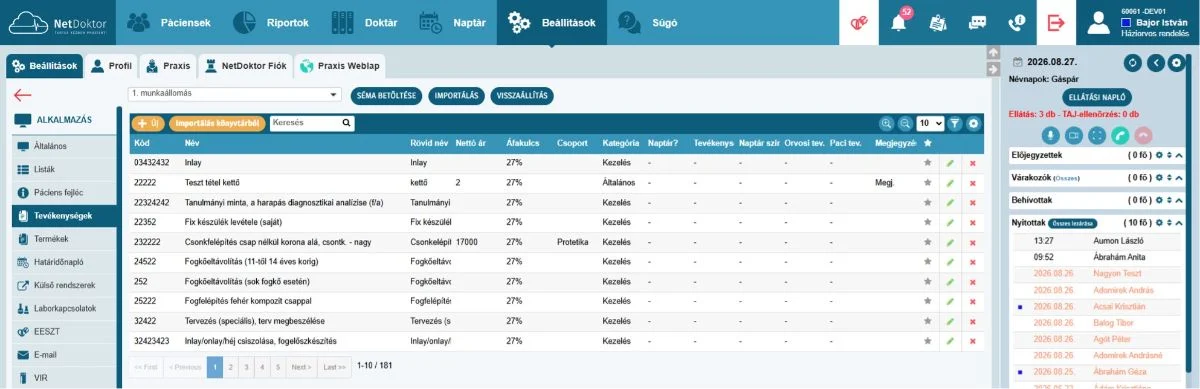Switch to the Praxis Weblap tab

click(x=339, y=66)
